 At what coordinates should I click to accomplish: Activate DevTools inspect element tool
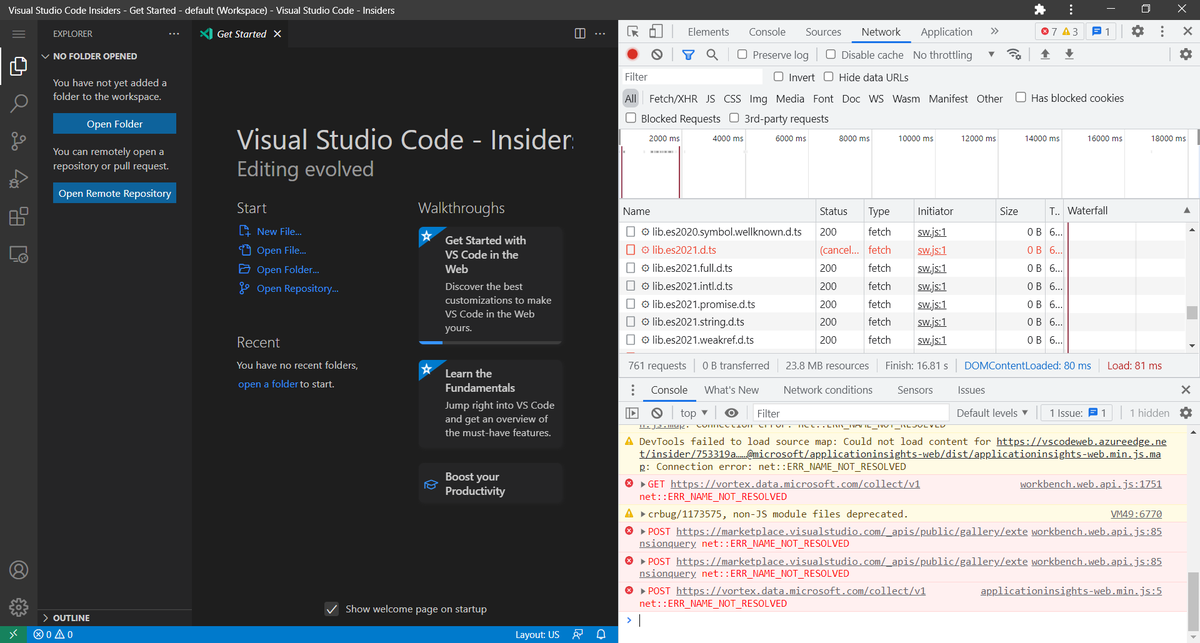(x=633, y=32)
